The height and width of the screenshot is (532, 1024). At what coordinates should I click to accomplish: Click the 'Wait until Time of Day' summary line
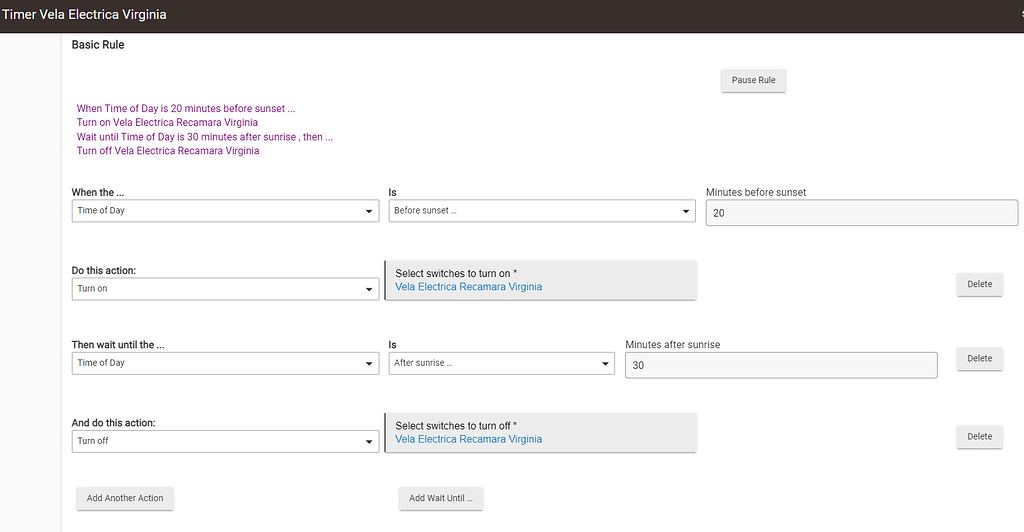tap(204, 137)
